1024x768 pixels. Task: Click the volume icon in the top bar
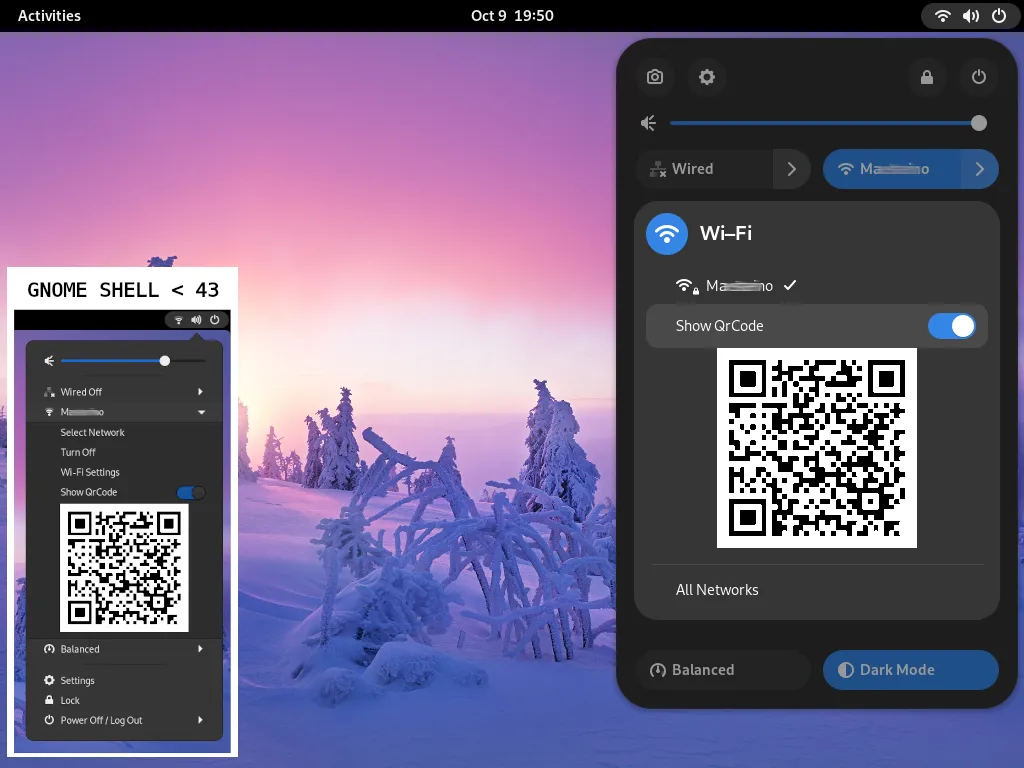970,16
